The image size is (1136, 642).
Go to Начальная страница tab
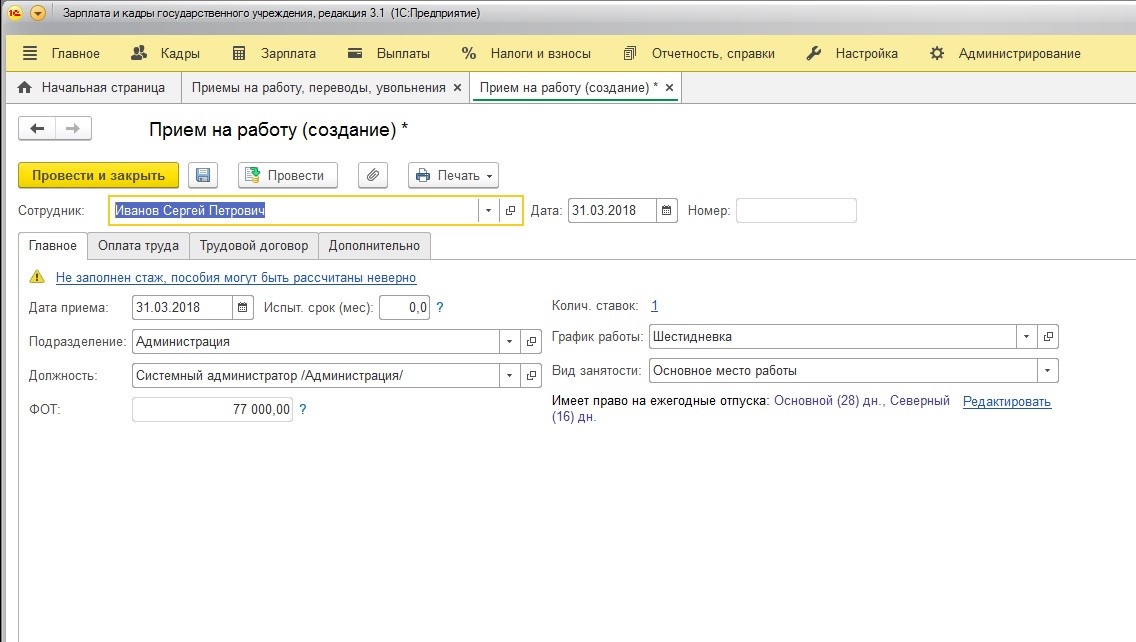pyautogui.click(x=91, y=88)
